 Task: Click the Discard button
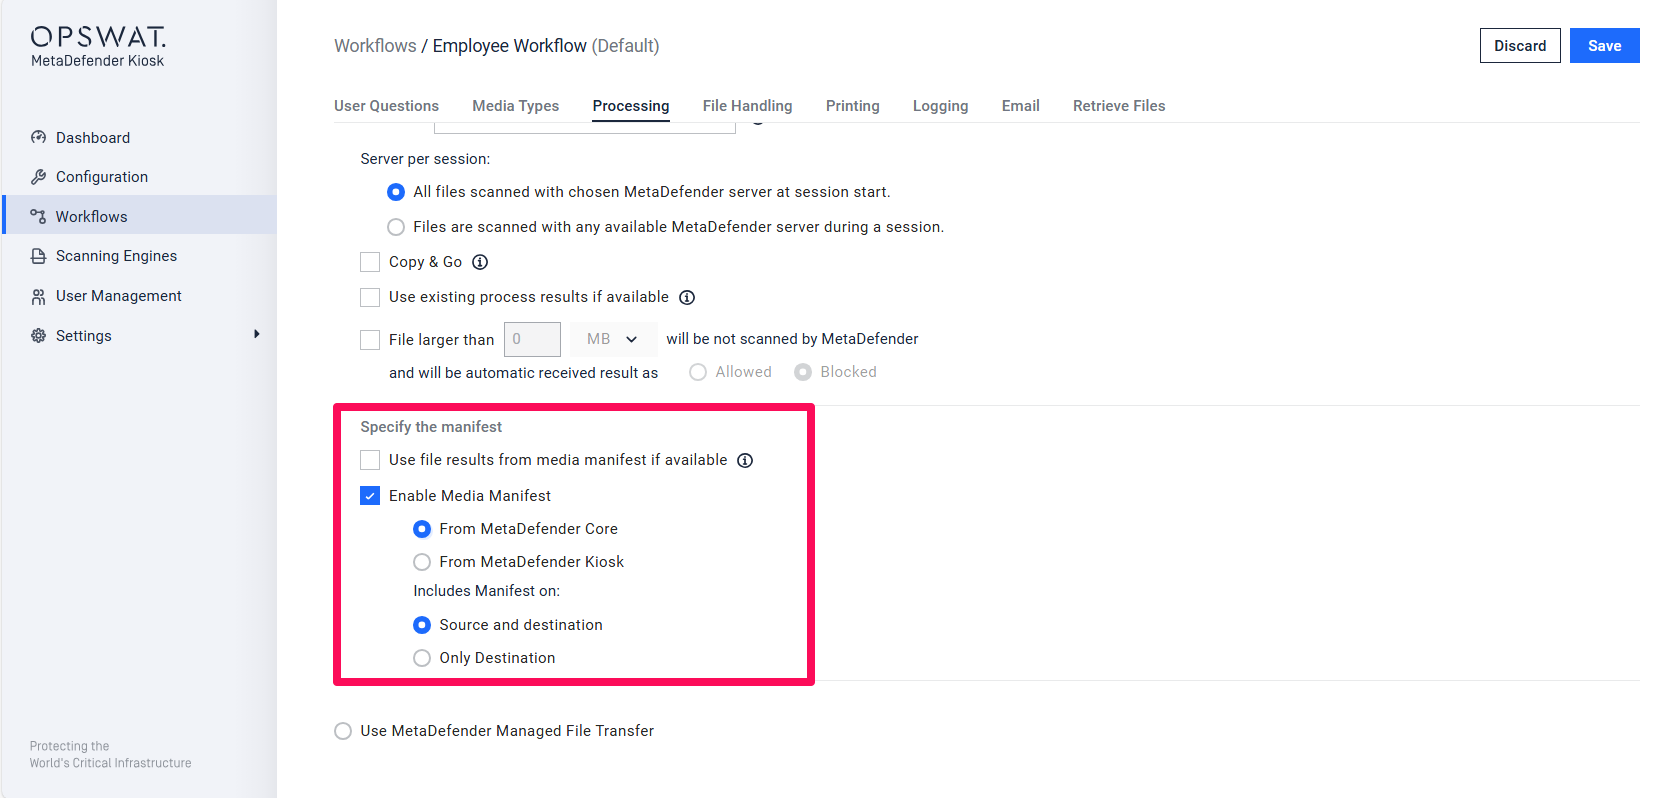(x=1520, y=46)
